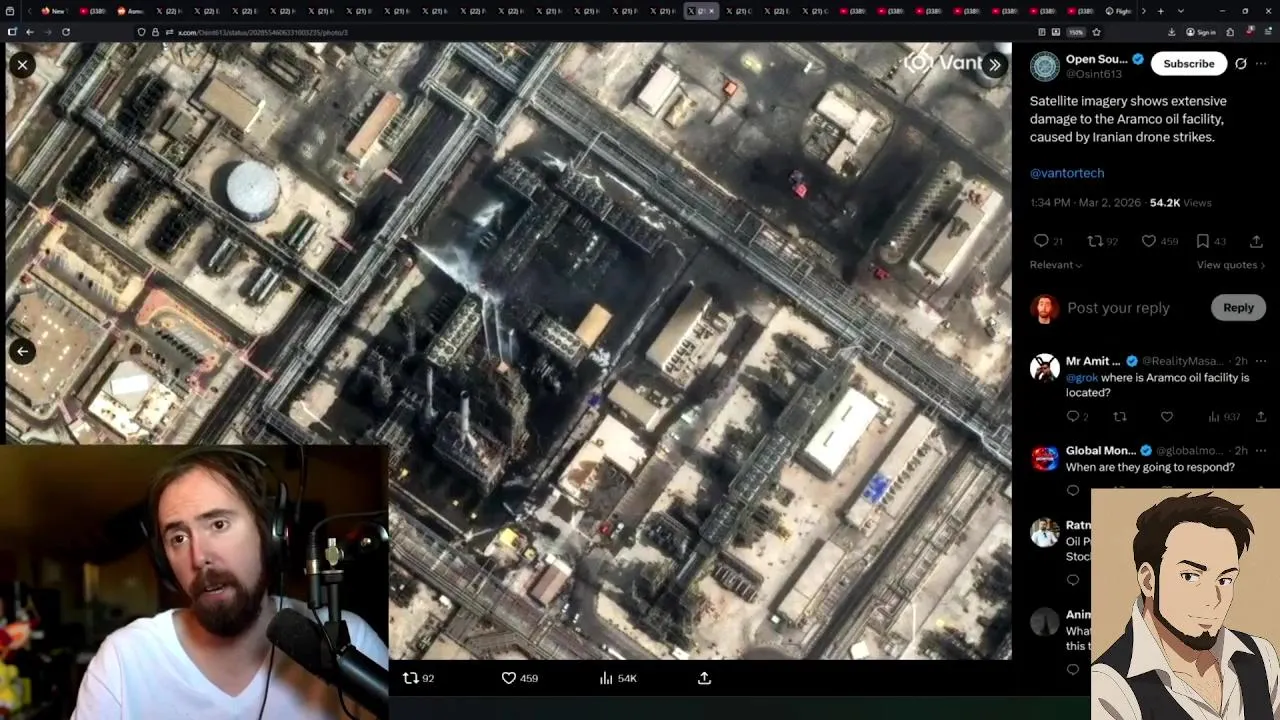Like heart showing 459 in sidebar
Screen dimensions: 1280x720
1159,241
